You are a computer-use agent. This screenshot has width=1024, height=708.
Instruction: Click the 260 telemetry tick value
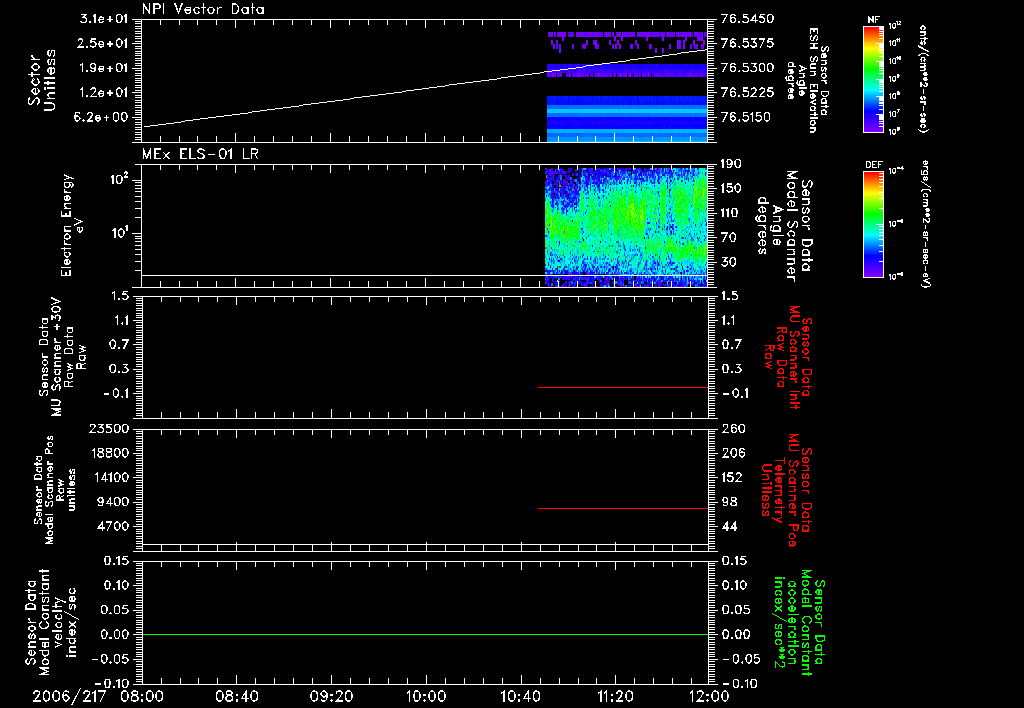click(732, 429)
